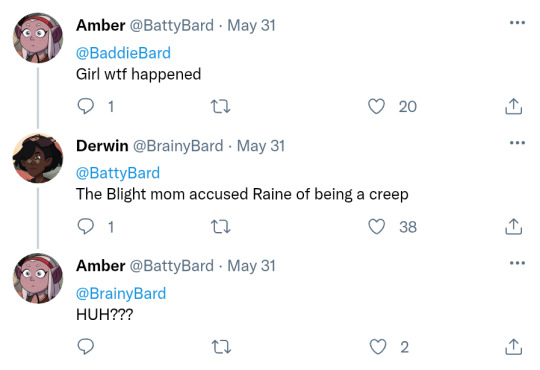Open the blue @BattyBard mention in Derwin's tweet

click(118, 173)
